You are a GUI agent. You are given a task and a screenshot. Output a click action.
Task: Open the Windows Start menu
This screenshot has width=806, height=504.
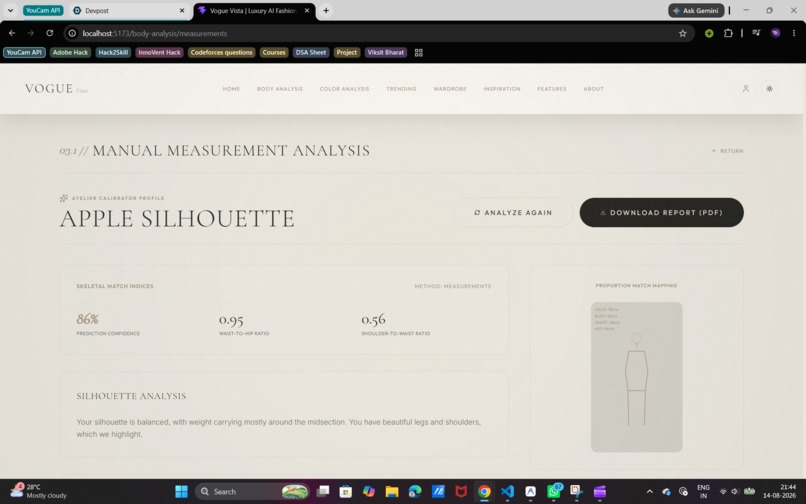(x=181, y=491)
